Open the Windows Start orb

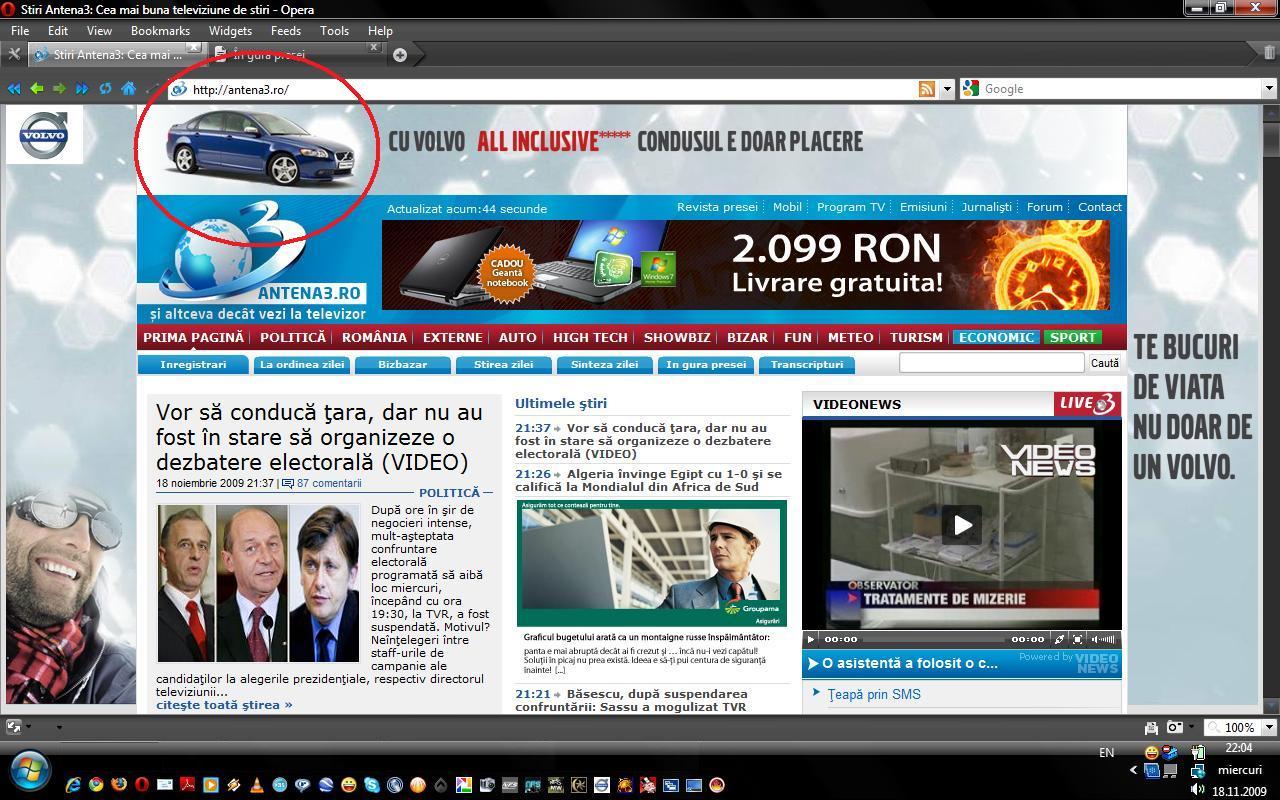tap(28, 771)
